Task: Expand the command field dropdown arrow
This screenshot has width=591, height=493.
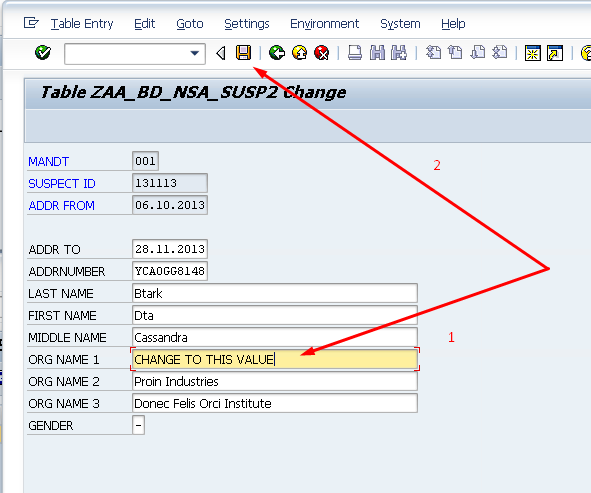Action: [194, 54]
